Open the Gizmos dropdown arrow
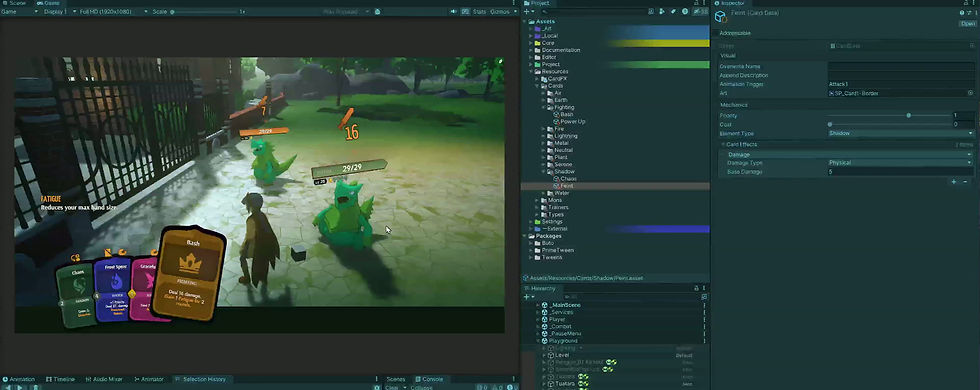This screenshot has height=390, width=980. point(515,11)
